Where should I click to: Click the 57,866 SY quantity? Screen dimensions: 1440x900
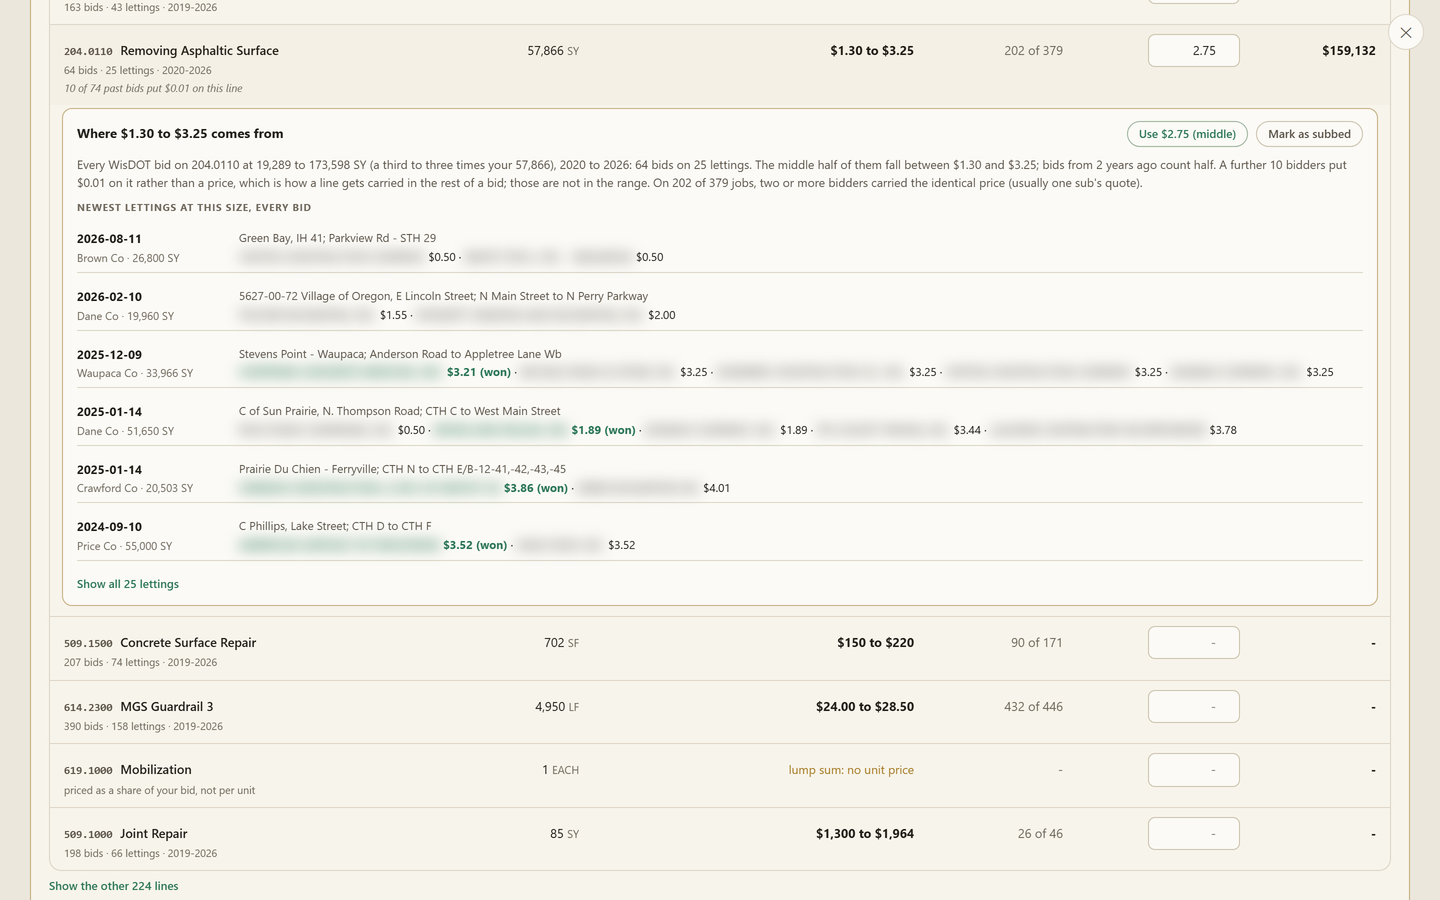coord(553,51)
